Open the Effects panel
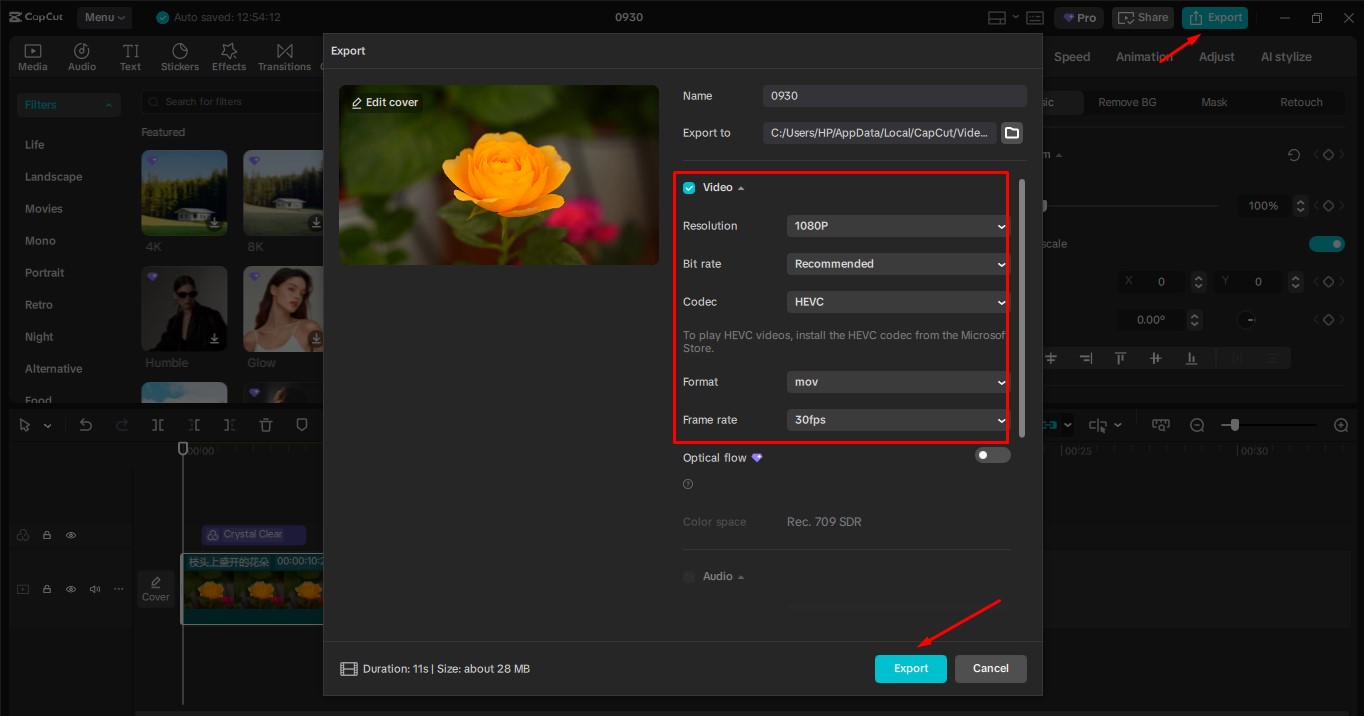Screen dimensions: 1364x716 (229, 55)
